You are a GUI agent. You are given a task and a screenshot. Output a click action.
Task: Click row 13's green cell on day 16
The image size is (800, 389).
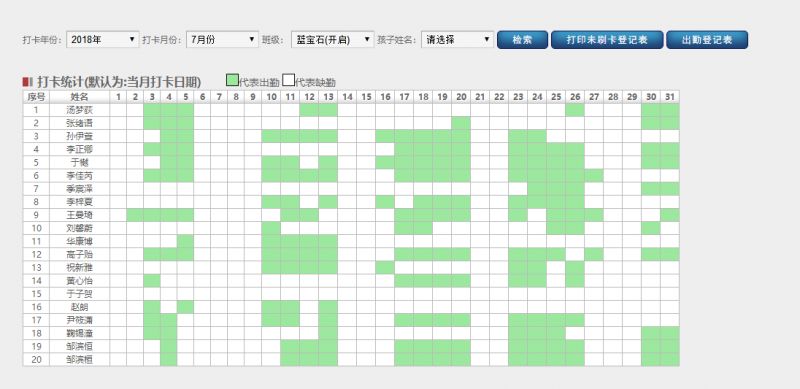pyautogui.click(x=385, y=268)
